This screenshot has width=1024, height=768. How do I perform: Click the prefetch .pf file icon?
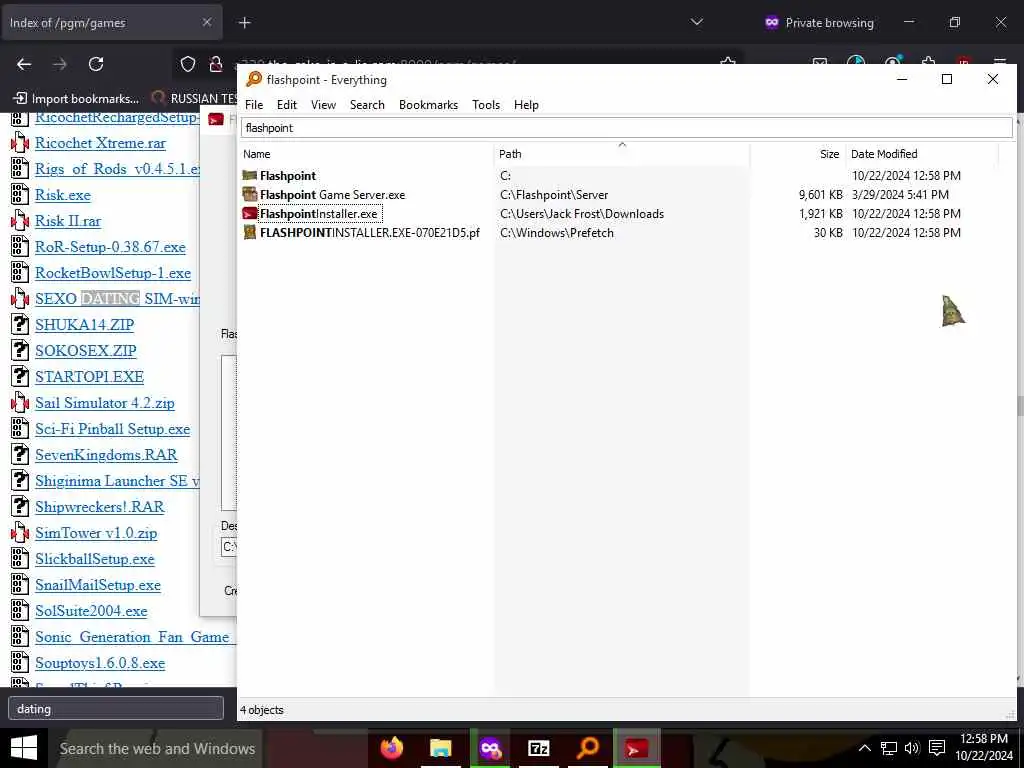click(x=249, y=232)
